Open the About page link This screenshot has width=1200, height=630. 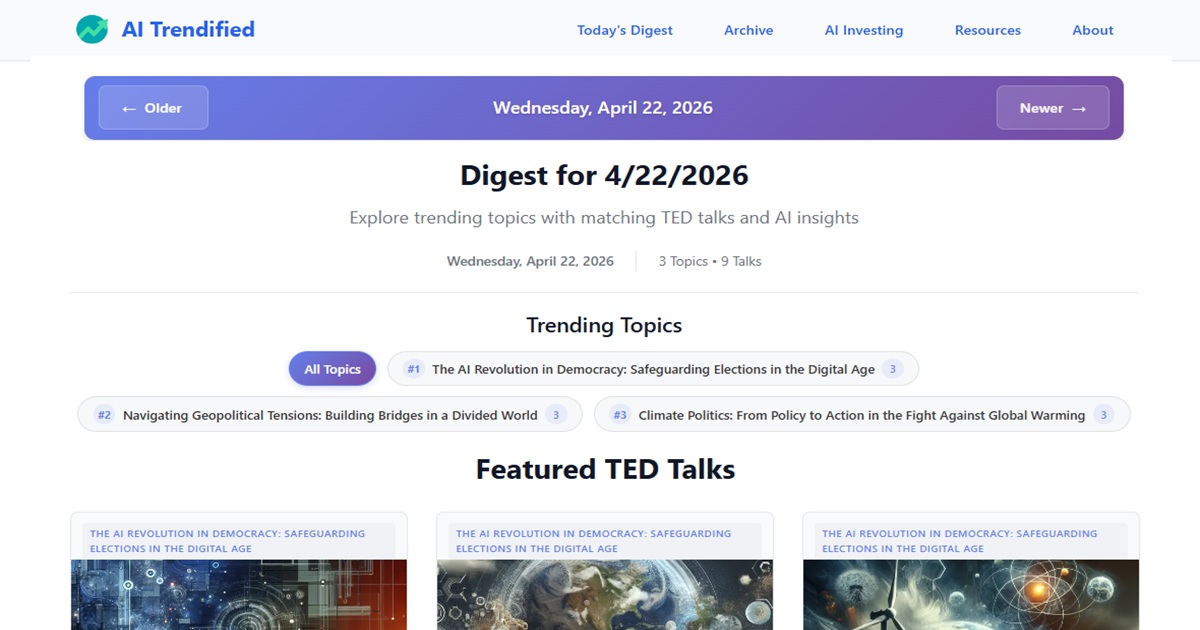click(1093, 30)
